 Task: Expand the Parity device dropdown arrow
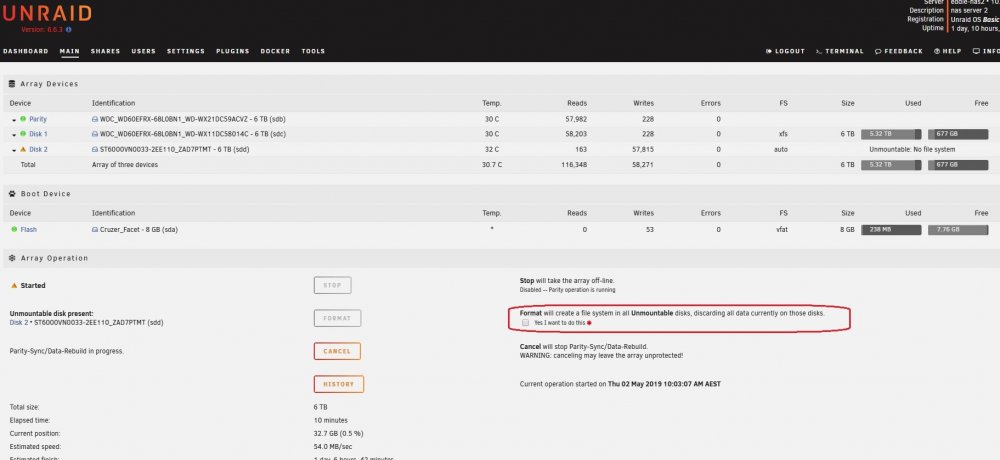[14, 120]
